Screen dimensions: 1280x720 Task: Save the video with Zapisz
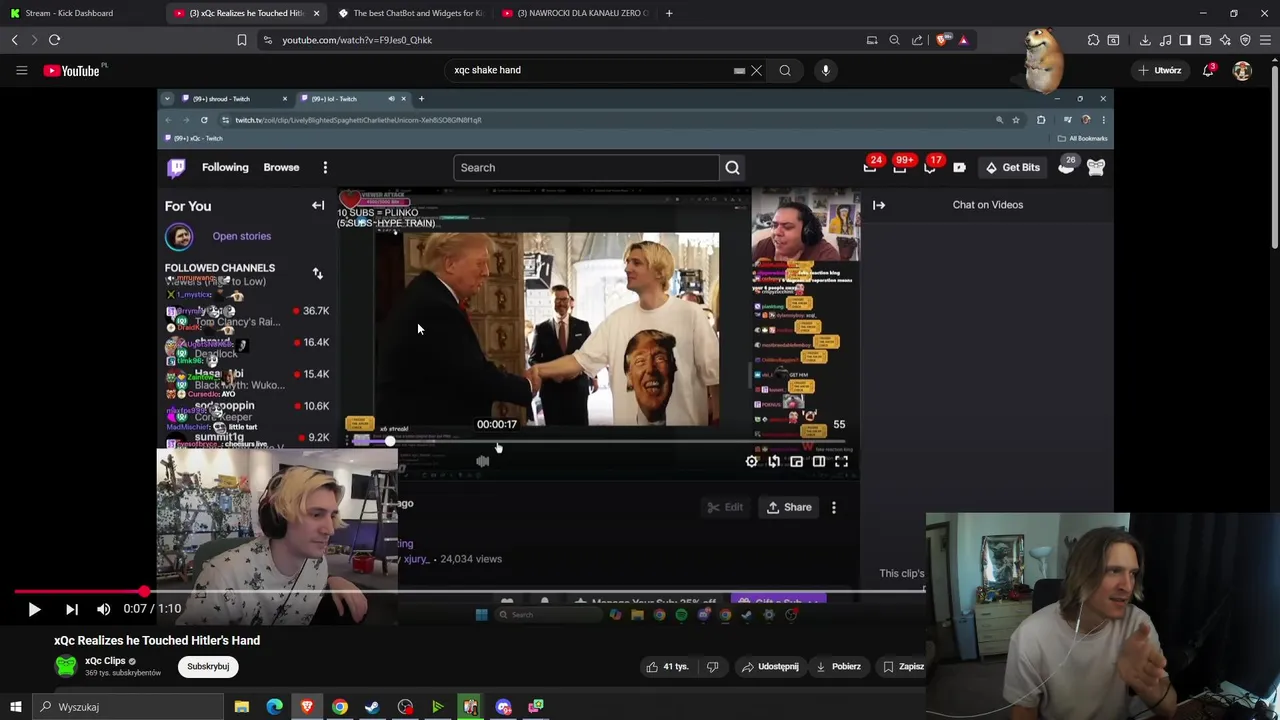903,667
